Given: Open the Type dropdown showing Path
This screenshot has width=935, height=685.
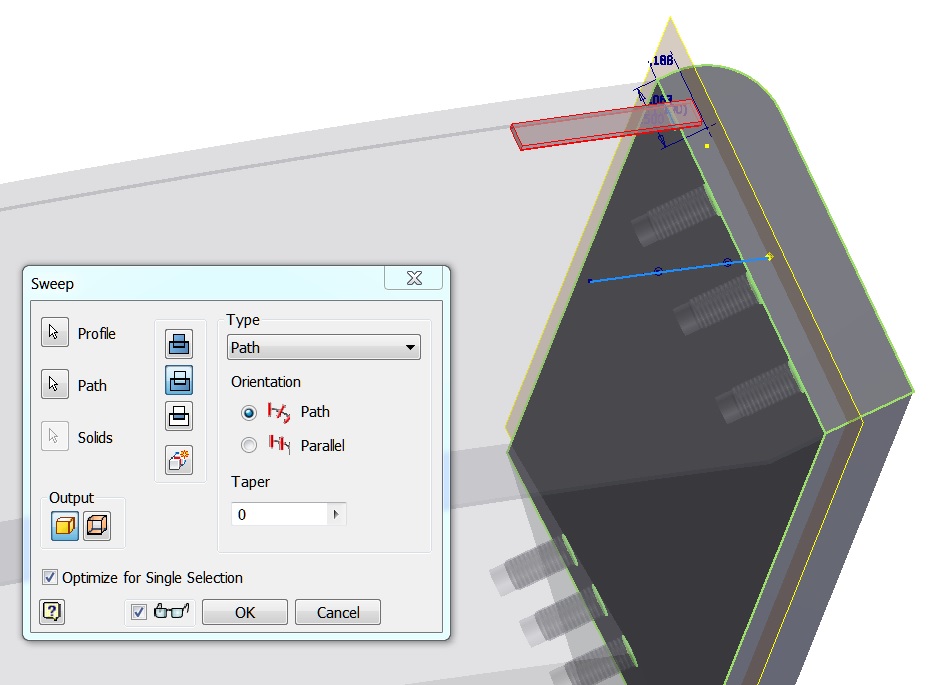Looking at the screenshot, I should point(410,347).
